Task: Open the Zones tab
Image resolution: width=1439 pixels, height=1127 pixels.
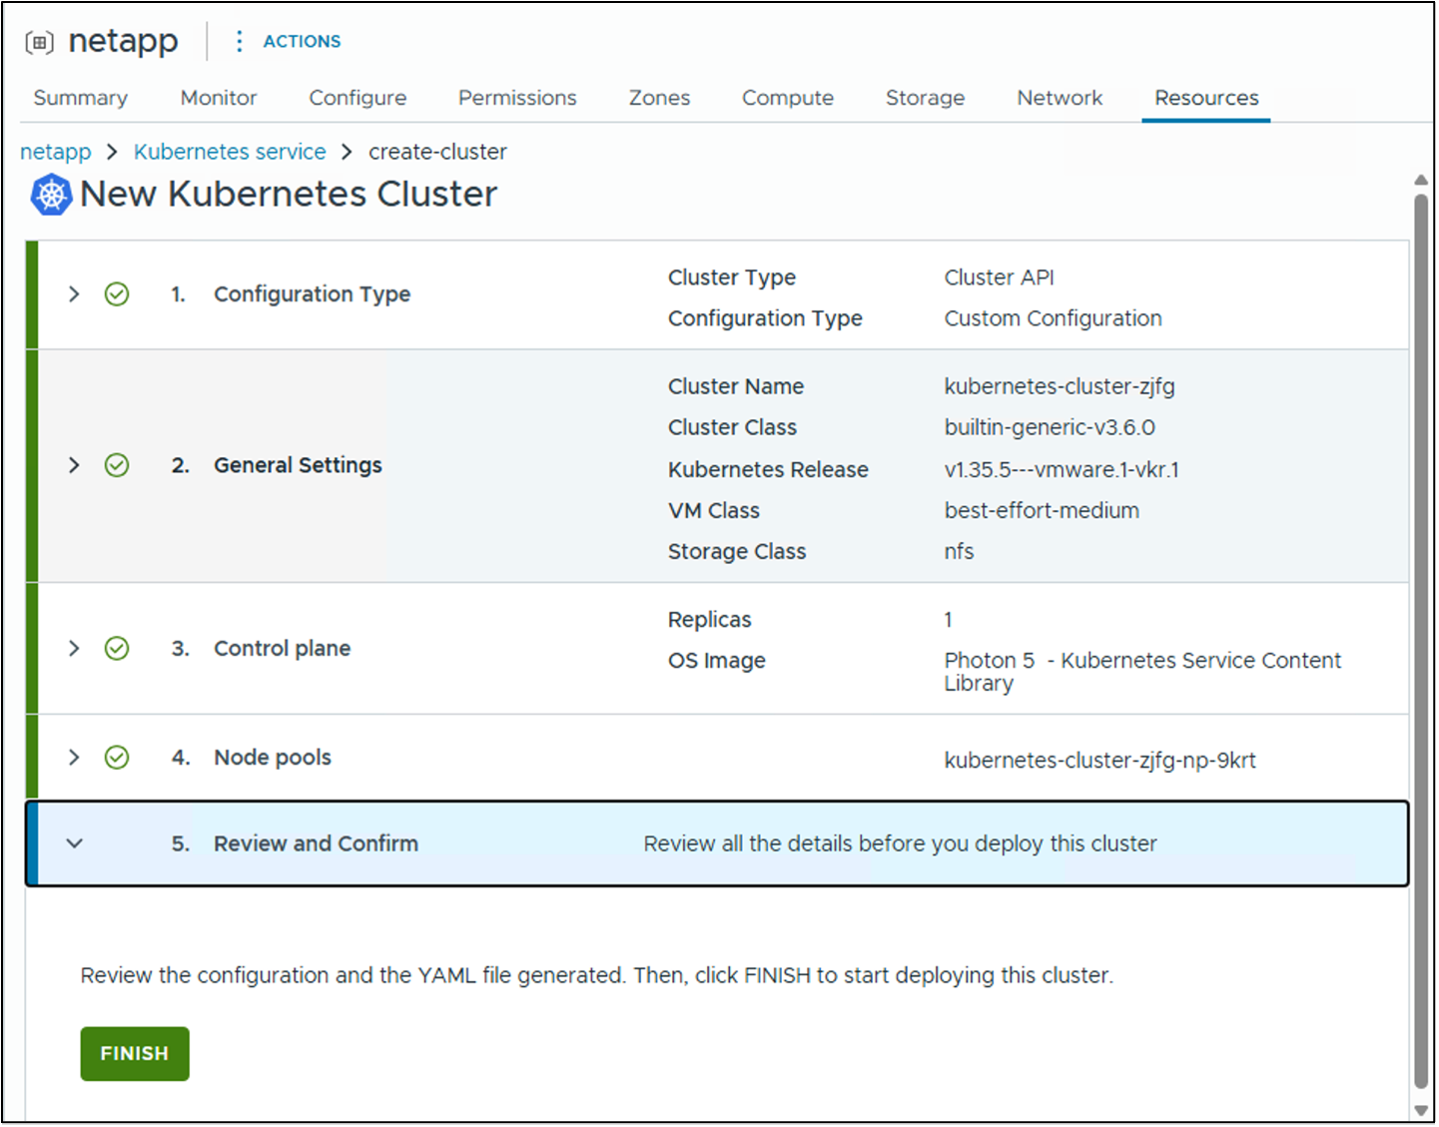Action: (x=659, y=98)
